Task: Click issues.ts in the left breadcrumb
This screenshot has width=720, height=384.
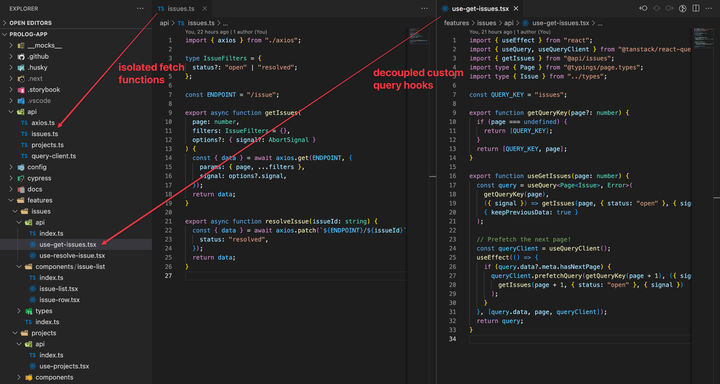Action: (201, 23)
